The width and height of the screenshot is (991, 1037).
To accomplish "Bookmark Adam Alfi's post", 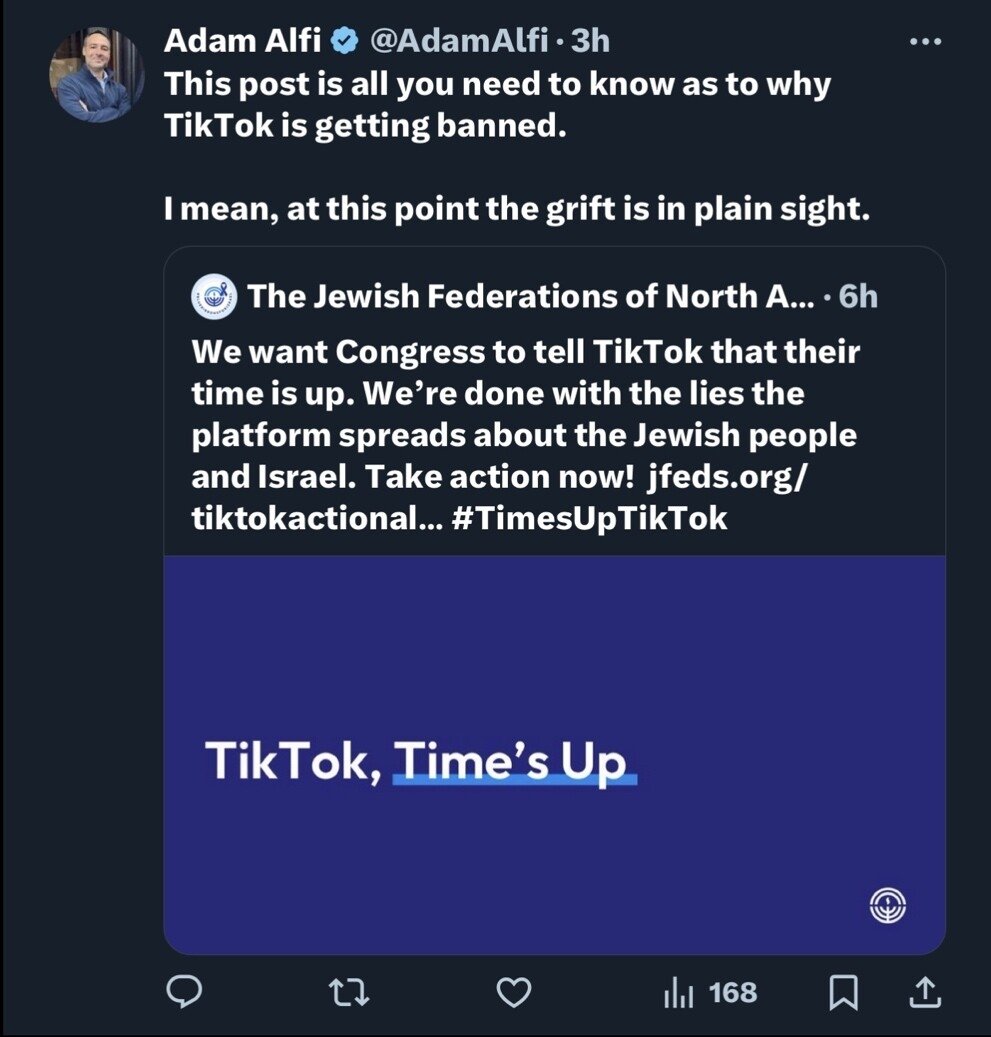I will coord(845,992).
